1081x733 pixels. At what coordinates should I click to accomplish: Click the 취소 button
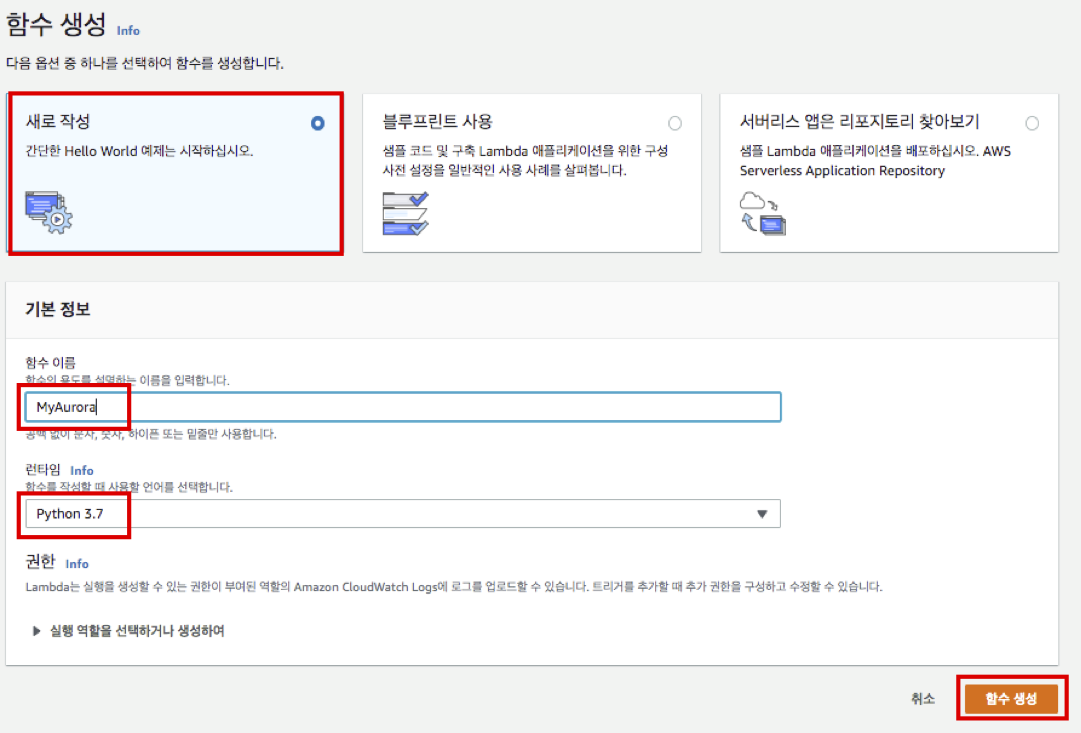pos(923,699)
